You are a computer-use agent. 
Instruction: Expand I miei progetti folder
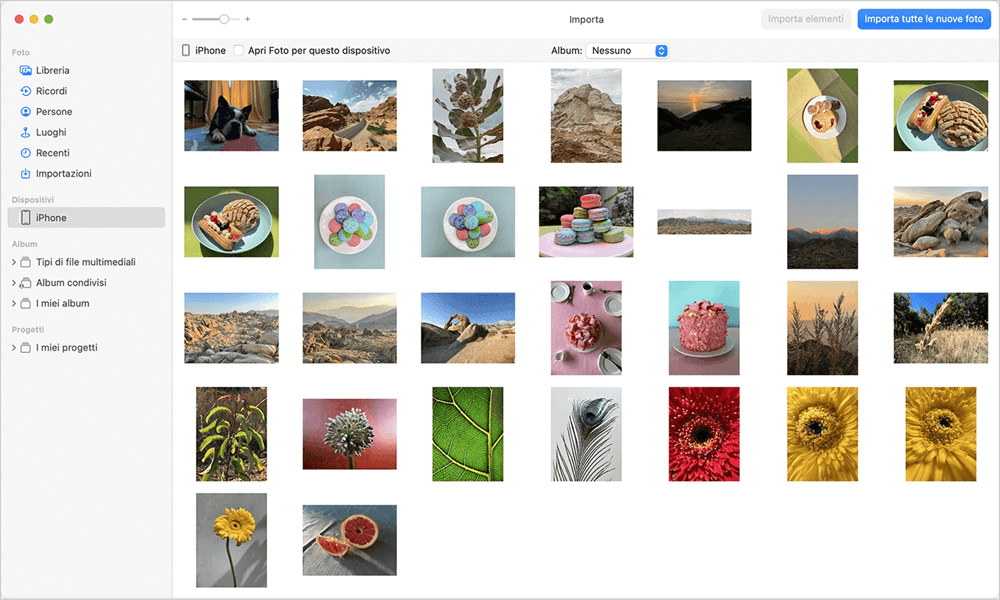[x=14, y=348]
